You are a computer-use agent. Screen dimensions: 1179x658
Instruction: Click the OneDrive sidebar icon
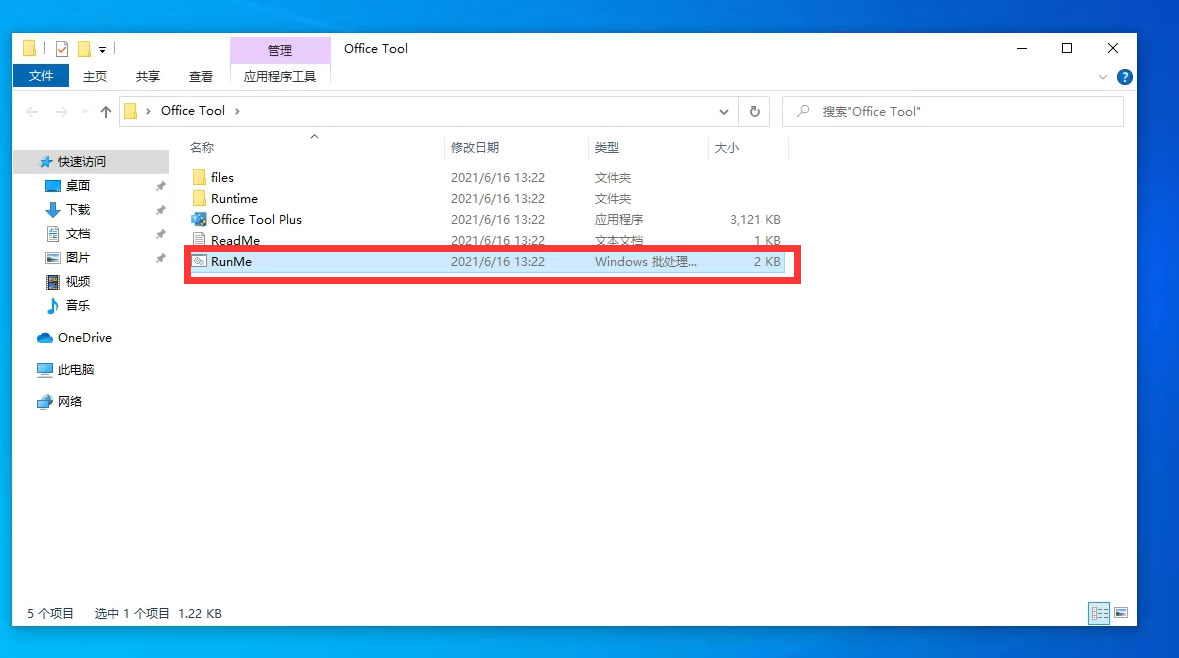(43, 337)
